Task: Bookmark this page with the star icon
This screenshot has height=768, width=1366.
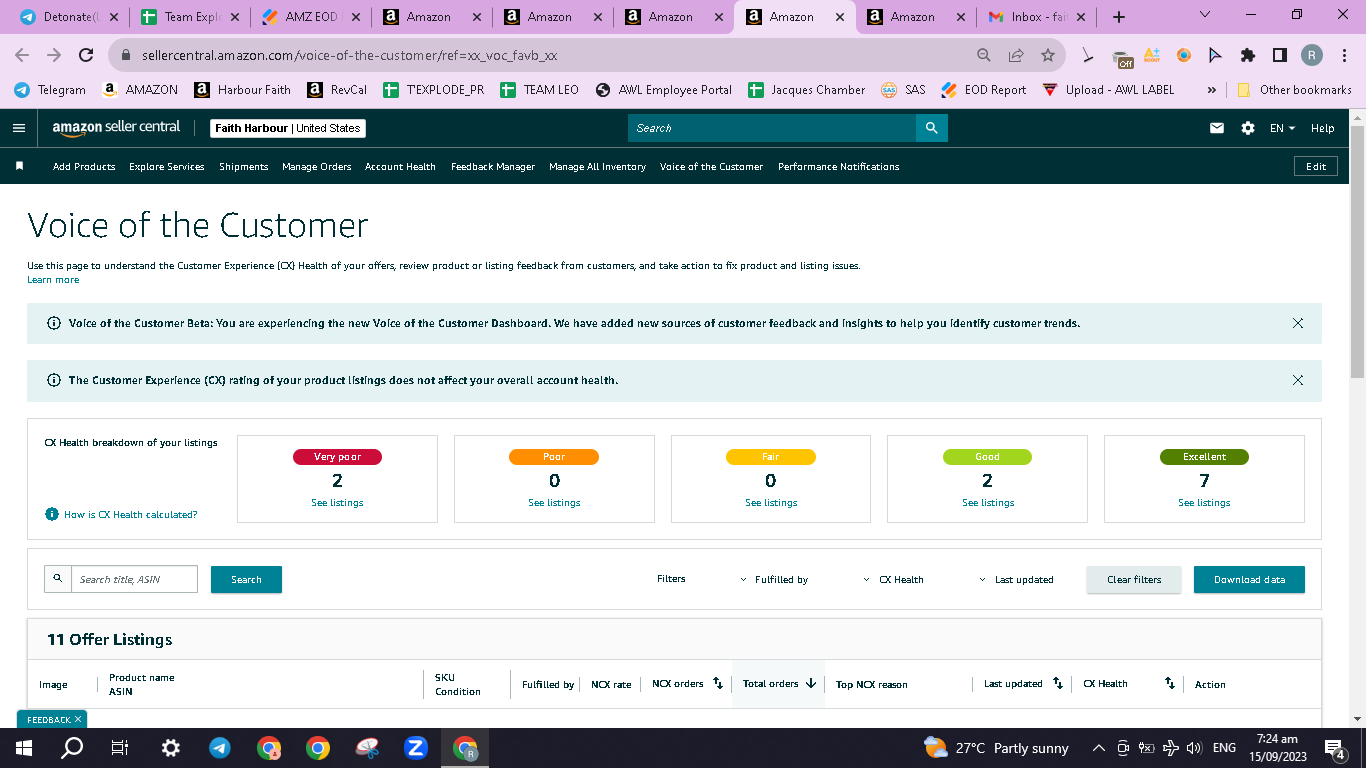Action: [1047, 55]
